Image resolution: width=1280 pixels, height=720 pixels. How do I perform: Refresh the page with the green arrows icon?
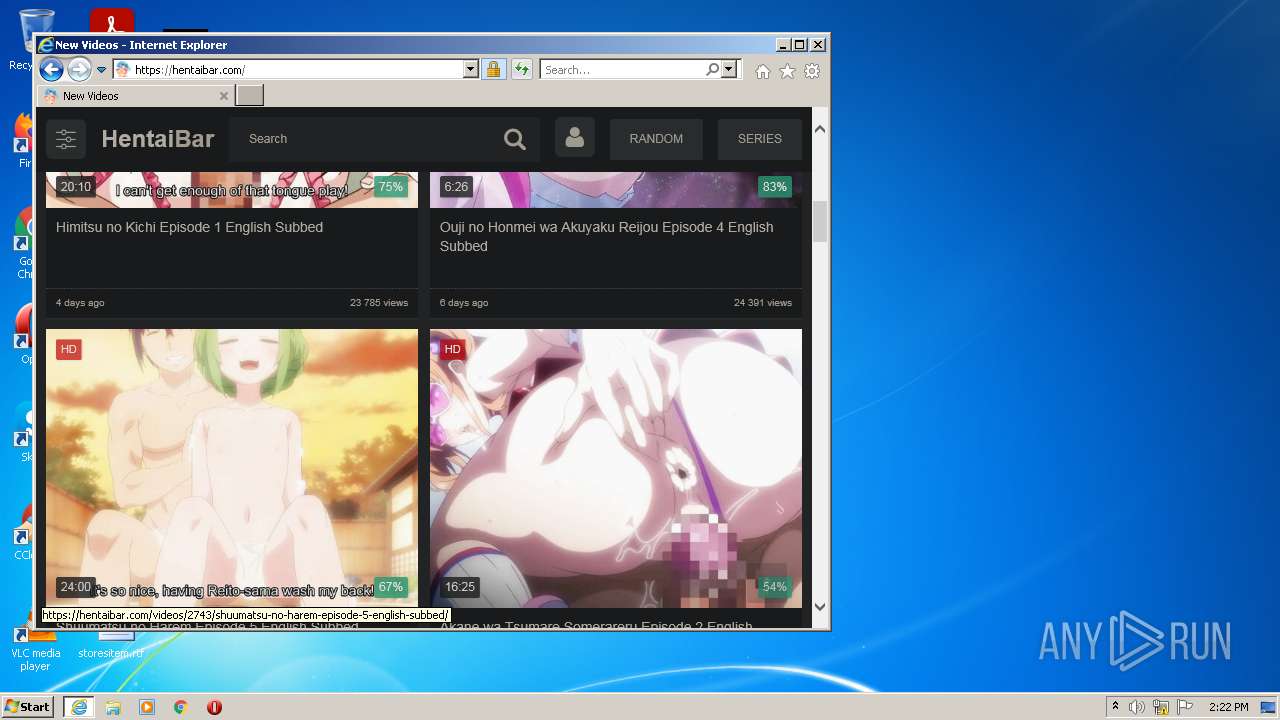tap(522, 70)
